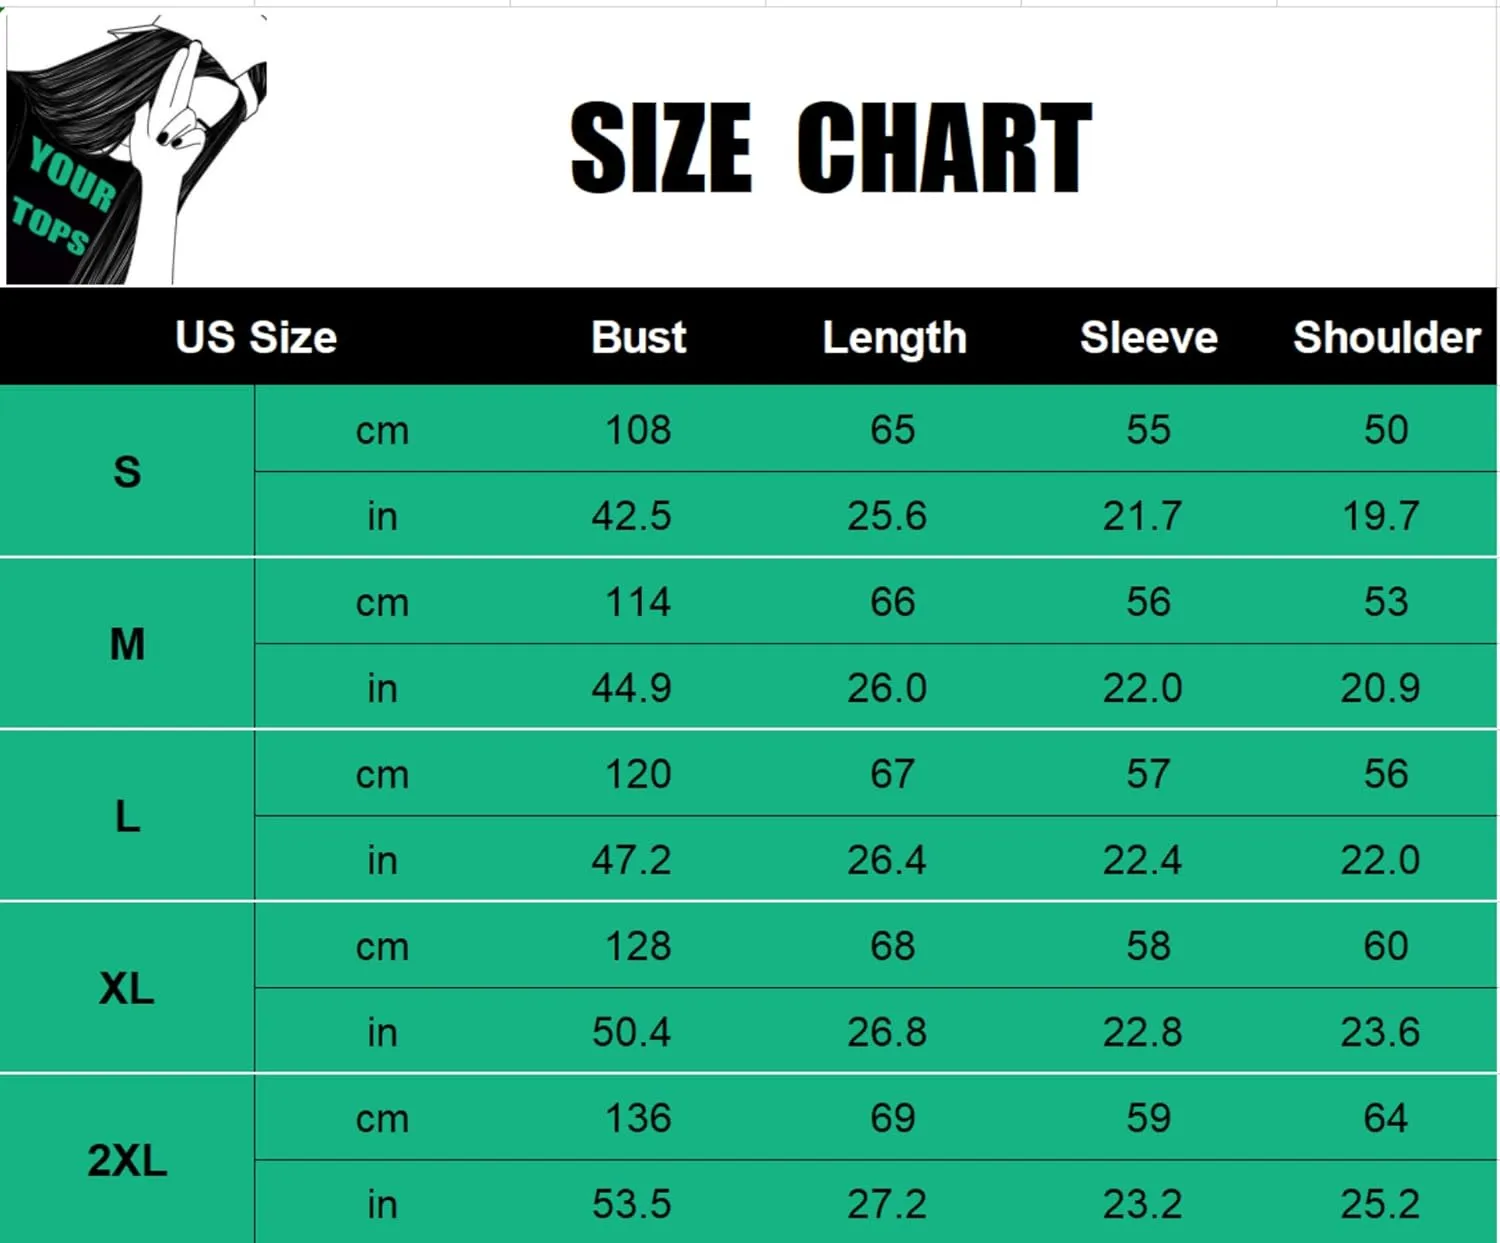Select the L length 26.4 inch cell

887,860
